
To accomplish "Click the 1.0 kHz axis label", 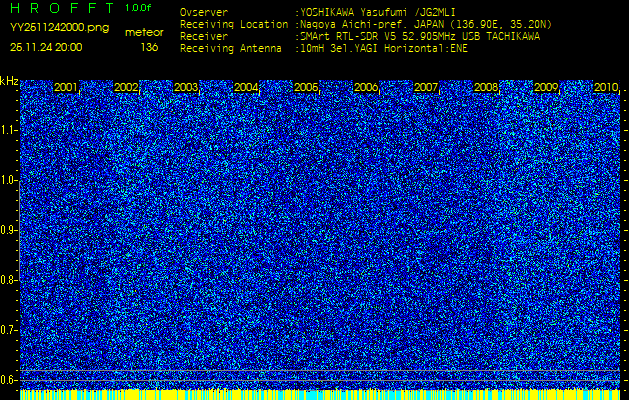I will tap(9, 181).
